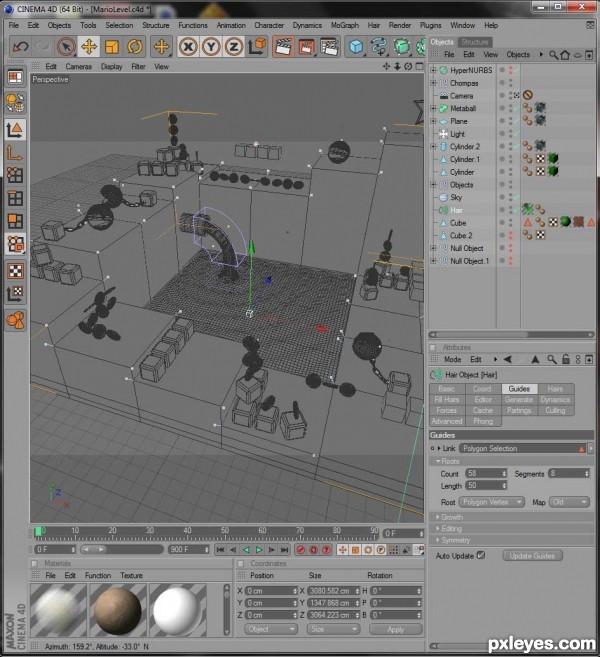Click the Undo arrow icon
The height and width of the screenshot is (657, 600).
click(x=20, y=47)
